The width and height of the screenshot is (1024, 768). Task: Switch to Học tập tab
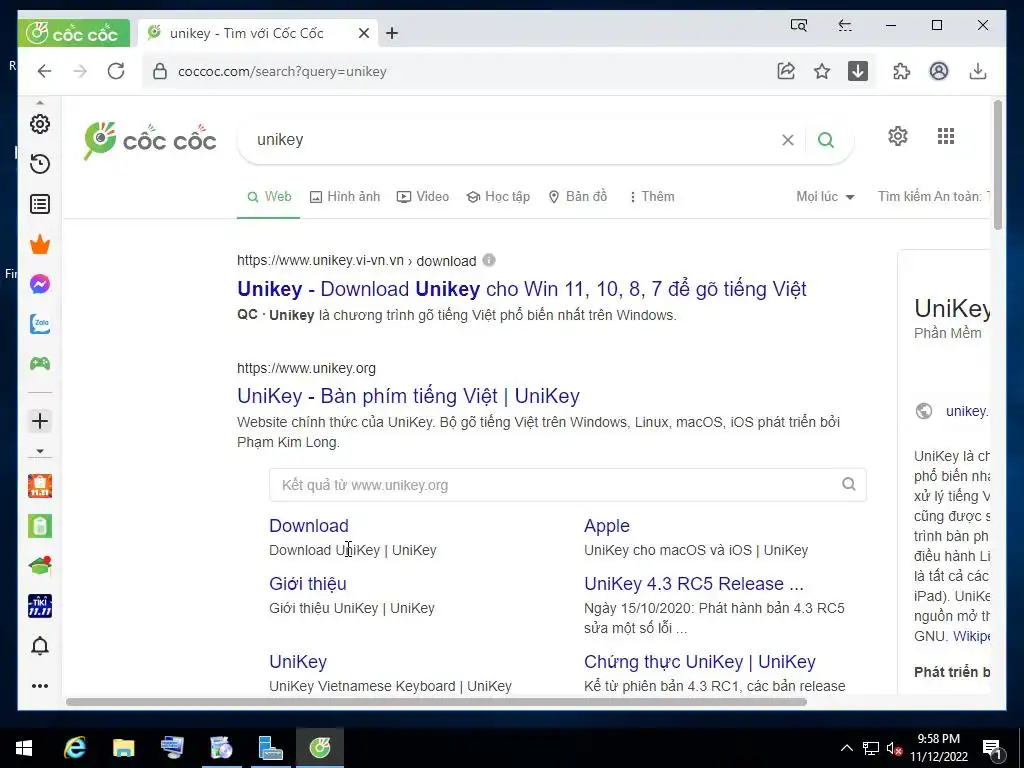pyautogui.click(x=498, y=197)
